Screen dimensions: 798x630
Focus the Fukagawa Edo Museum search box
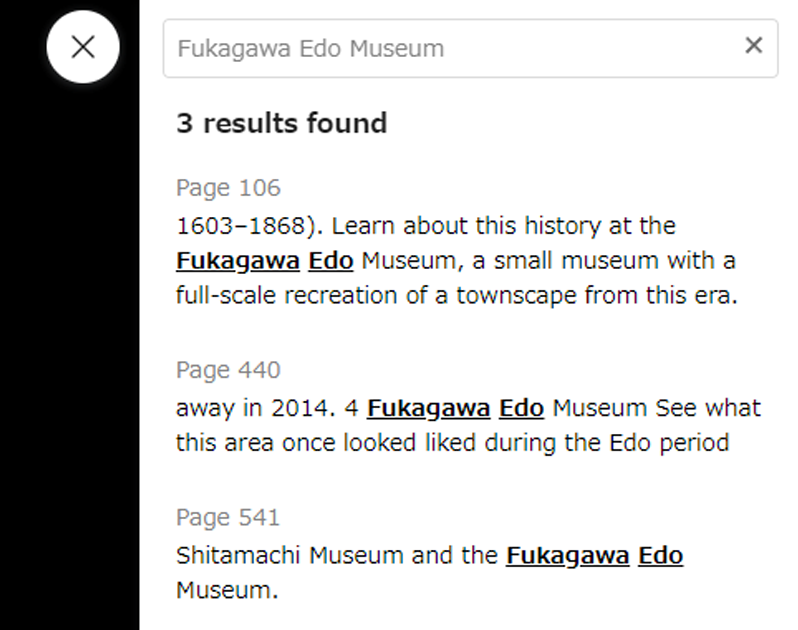coord(450,48)
